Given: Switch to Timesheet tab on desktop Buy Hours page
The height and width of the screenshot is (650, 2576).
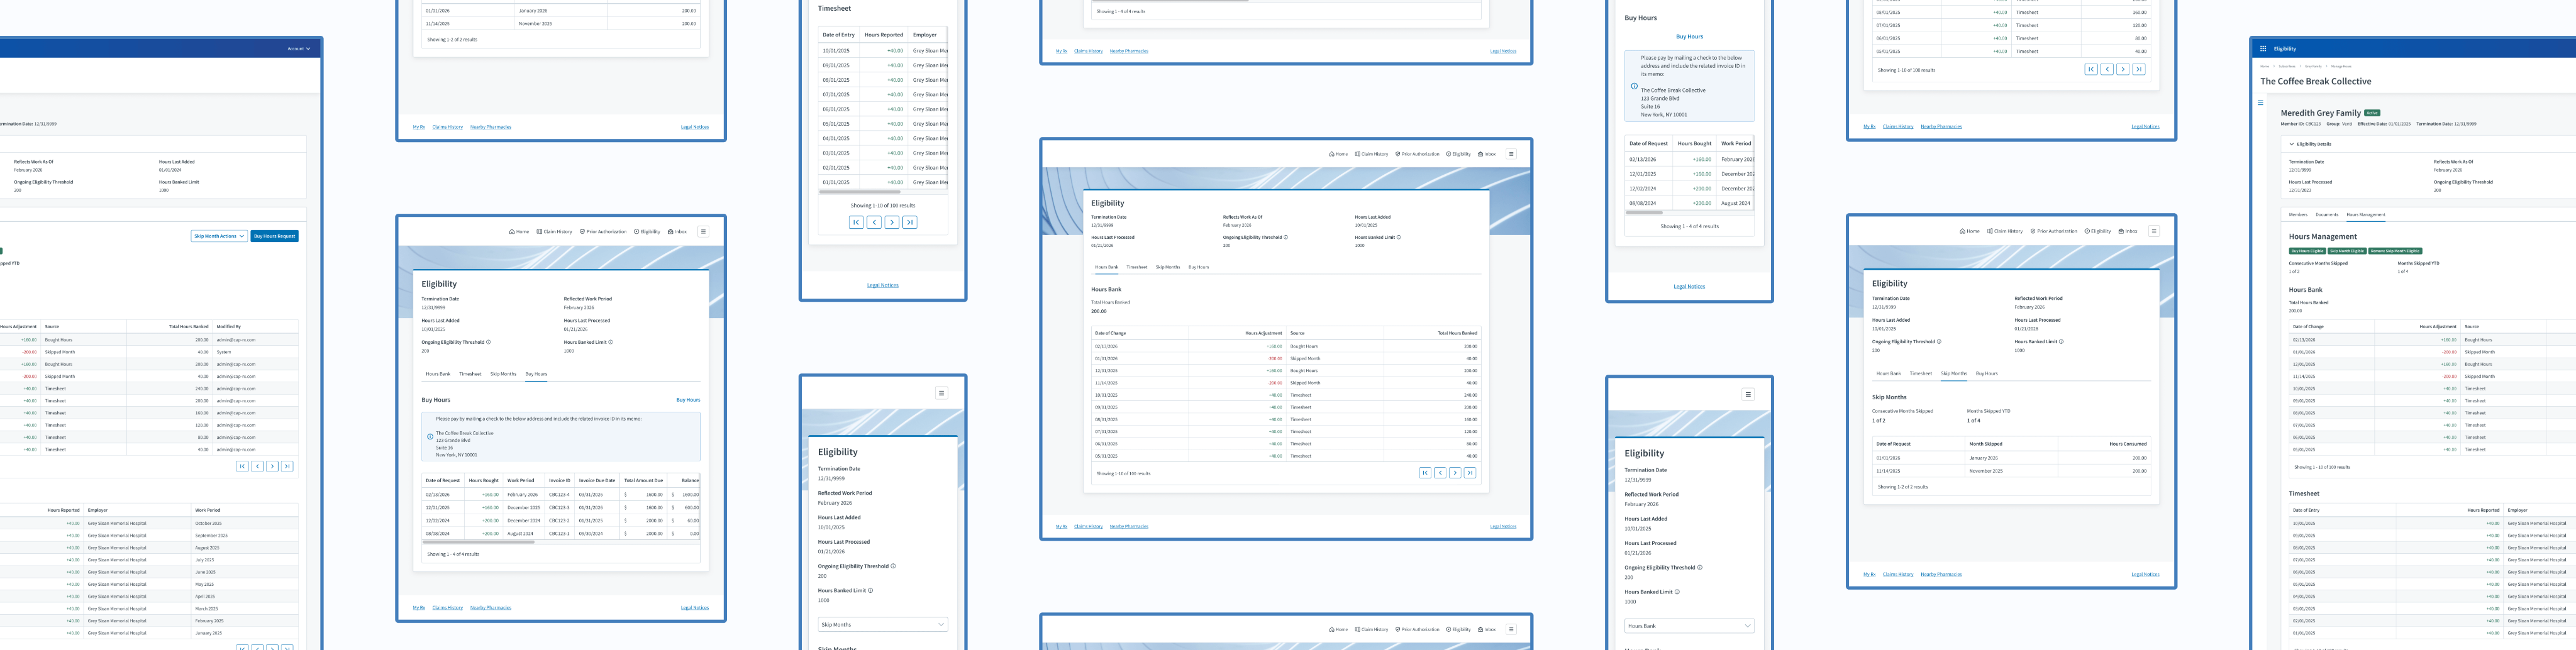Looking at the screenshot, I should [470, 374].
